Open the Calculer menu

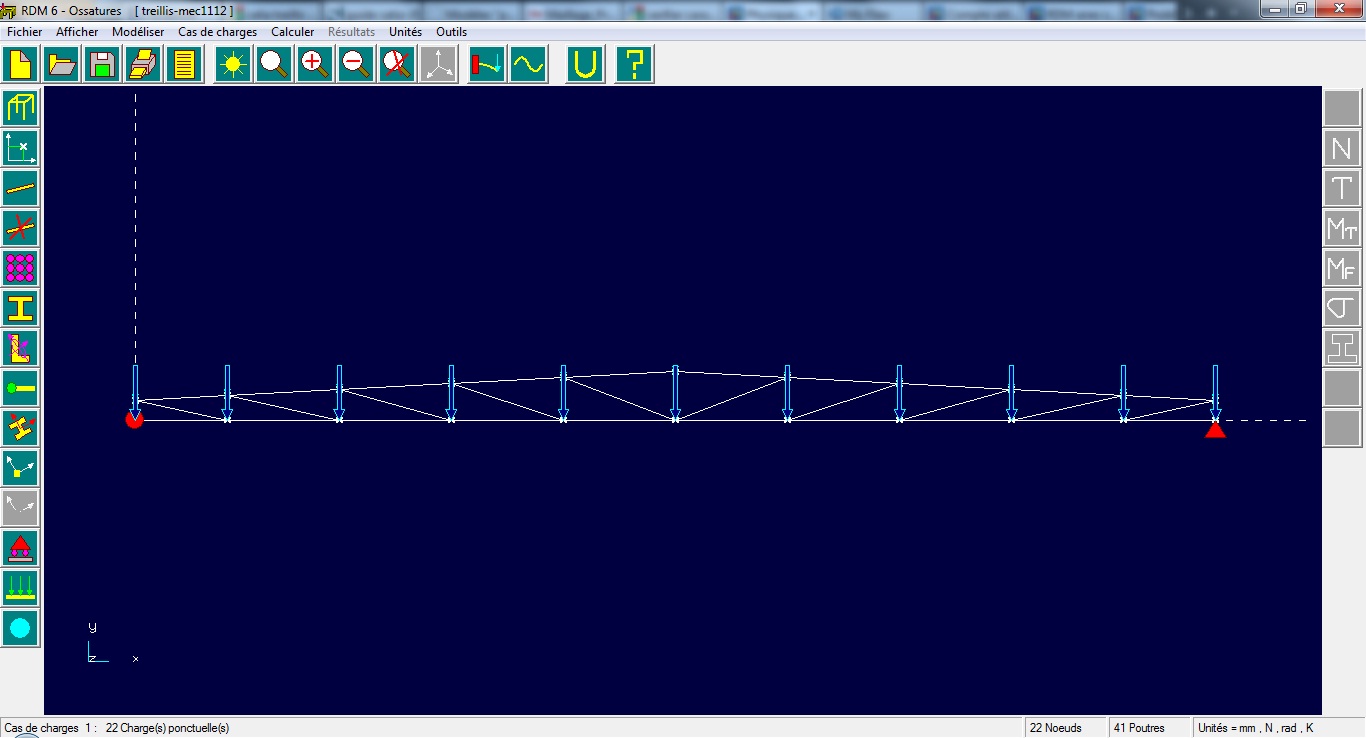click(293, 32)
